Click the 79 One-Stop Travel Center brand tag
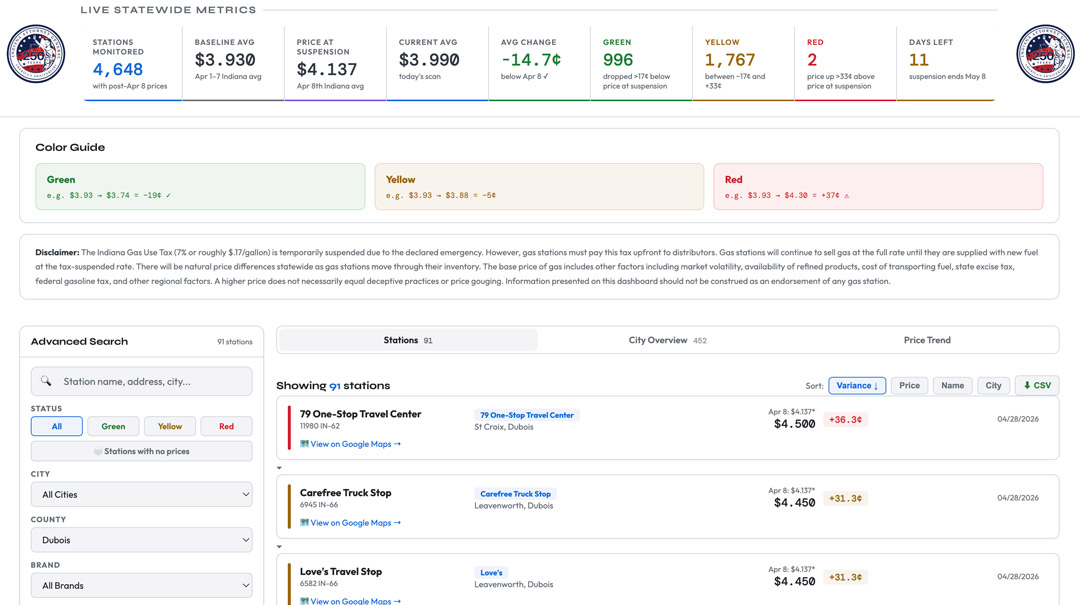The width and height of the screenshot is (1080, 605). (x=526, y=415)
